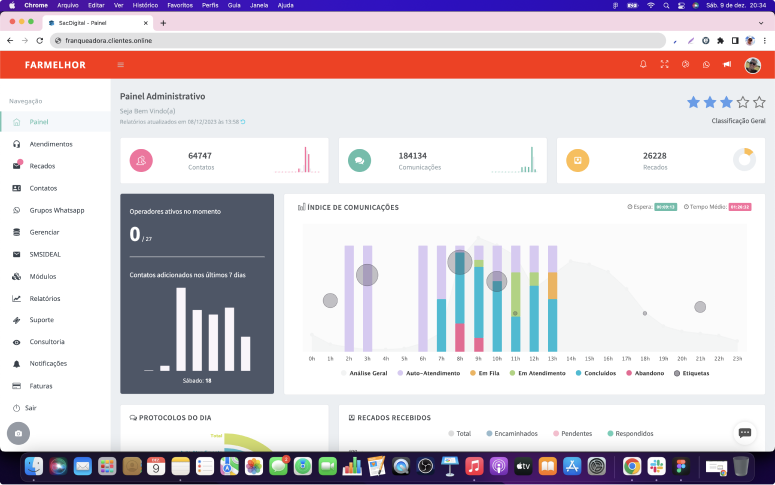
Task: Click the header megaphone icon
Action: click(727, 64)
